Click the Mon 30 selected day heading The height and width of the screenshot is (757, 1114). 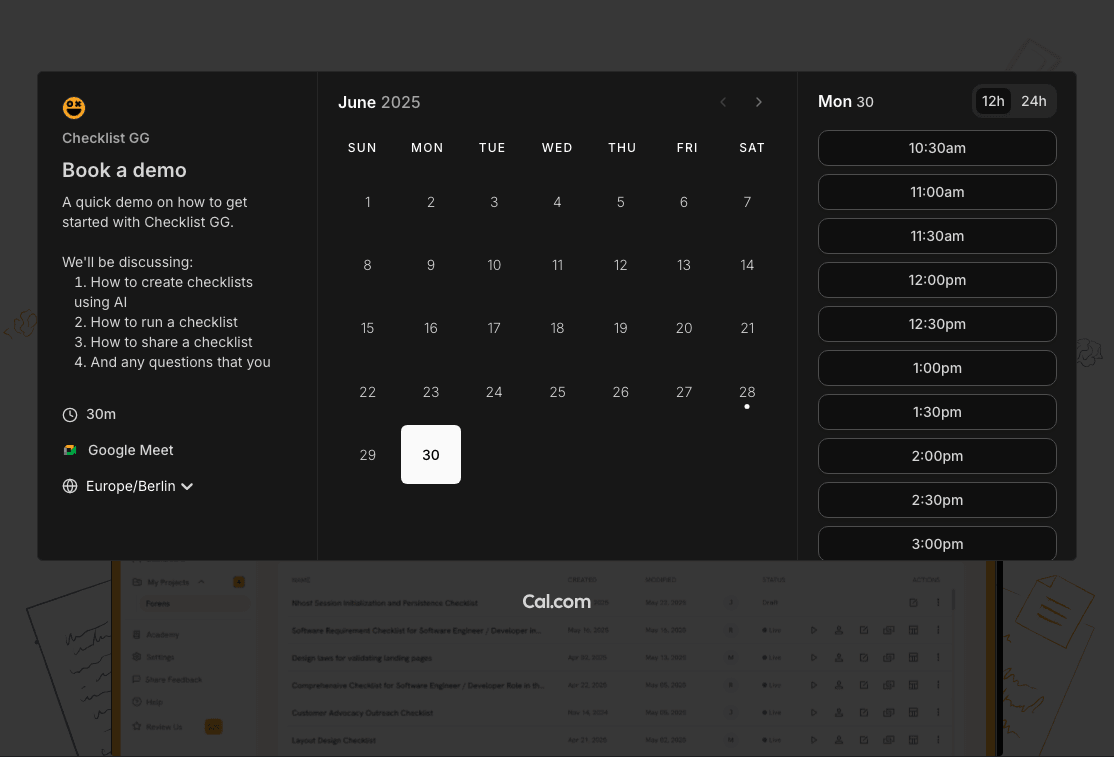coord(845,102)
